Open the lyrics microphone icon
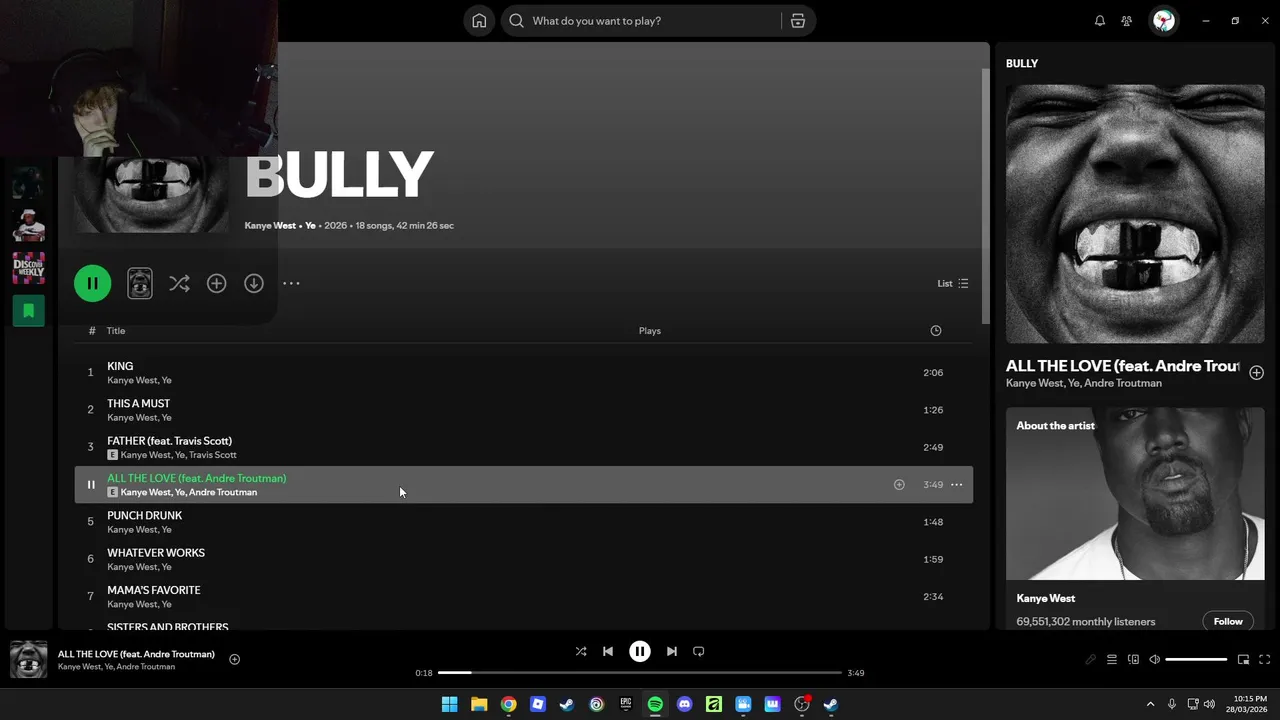Viewport: 1280px width, 720px height. pos(1091,660)
